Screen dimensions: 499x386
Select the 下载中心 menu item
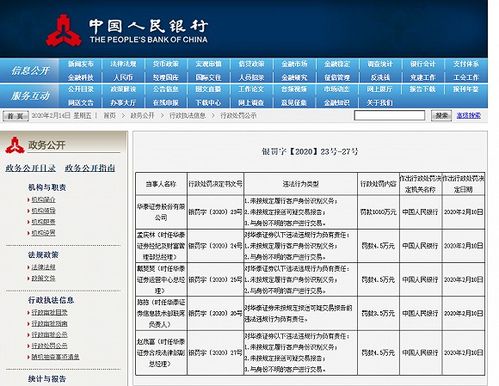[x=208, y=103]
